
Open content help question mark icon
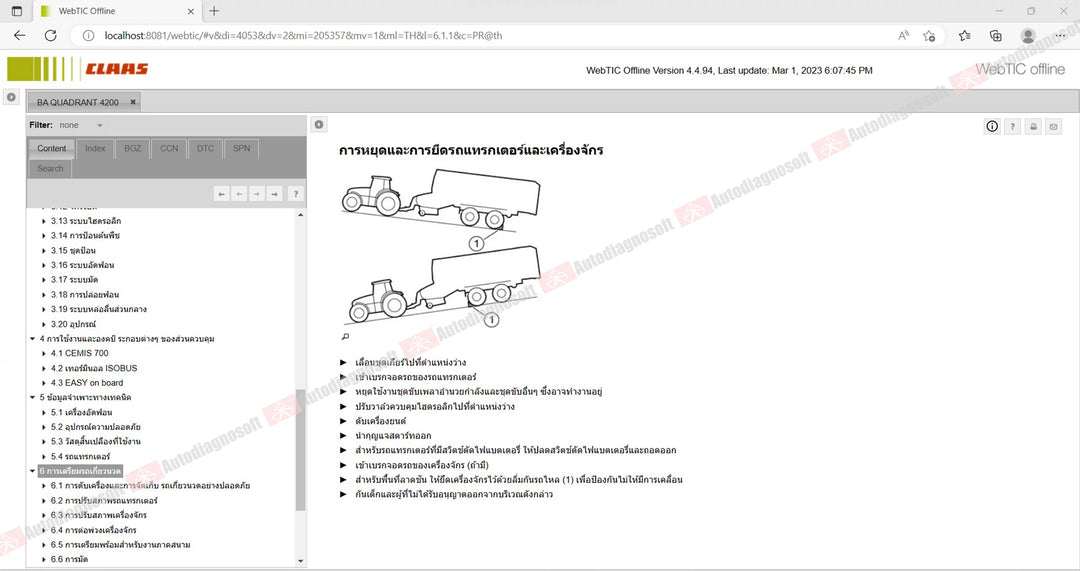click(1012, 126)
